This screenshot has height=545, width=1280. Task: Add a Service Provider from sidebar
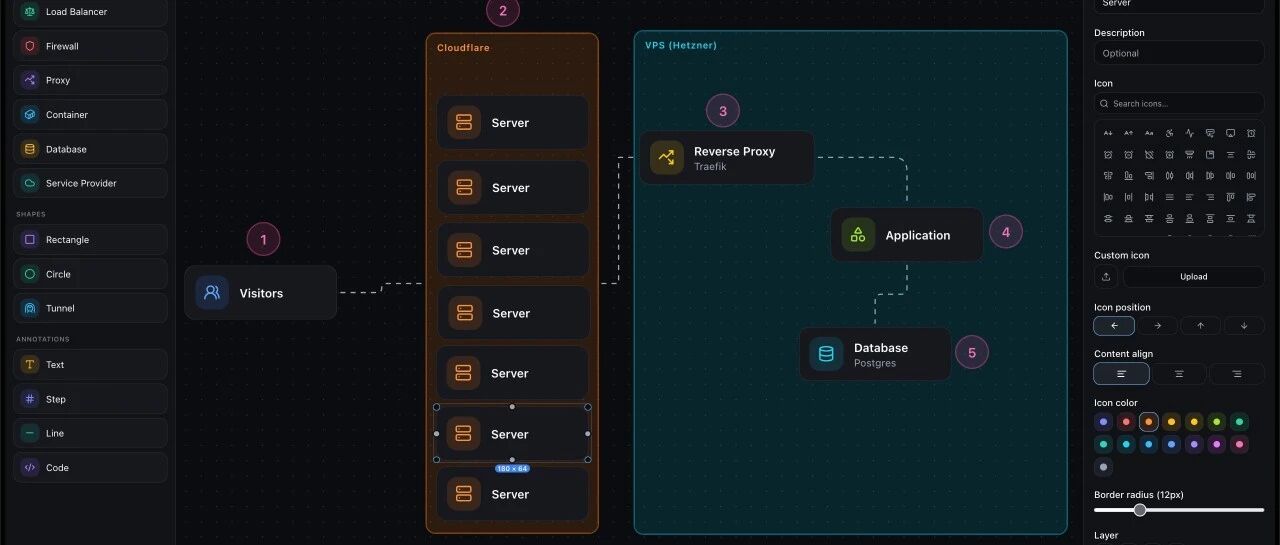click(x=90, y=183)
